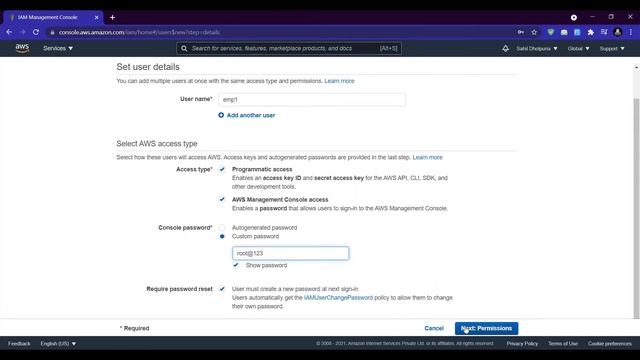The image size is (640, 360).
Task: Open the IAMUserChangePassword policy link
Action: coord(338,298)
